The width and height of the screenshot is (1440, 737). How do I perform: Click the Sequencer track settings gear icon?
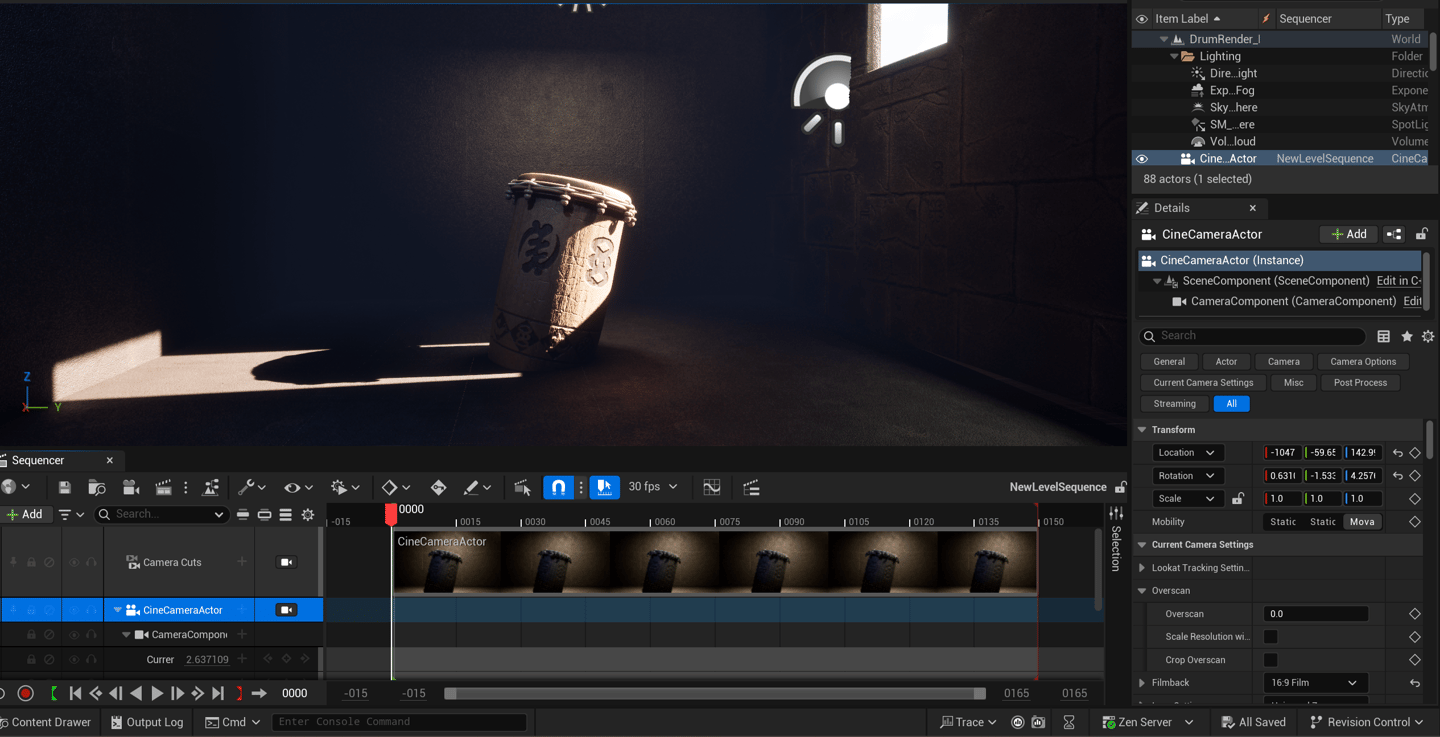point(308,515)
